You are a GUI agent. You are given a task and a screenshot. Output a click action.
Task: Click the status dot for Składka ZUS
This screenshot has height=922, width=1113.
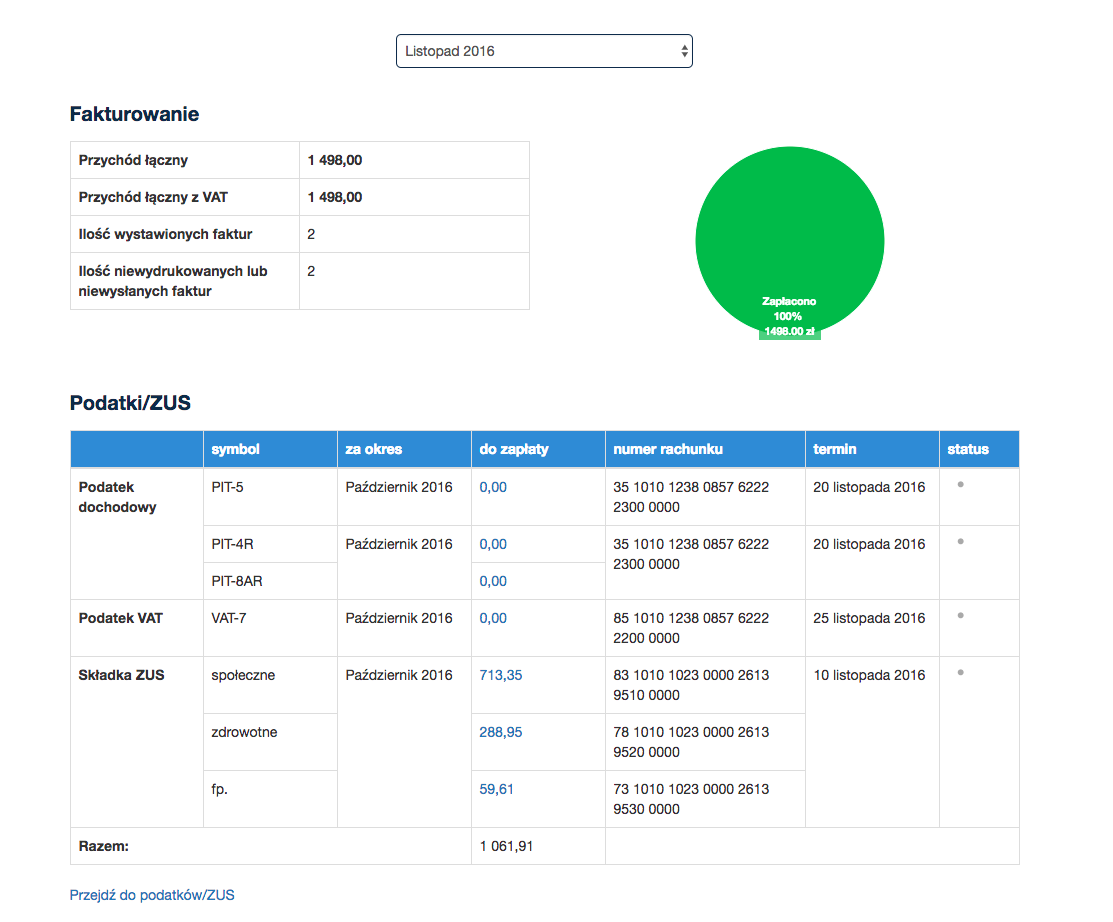point(960,672)
